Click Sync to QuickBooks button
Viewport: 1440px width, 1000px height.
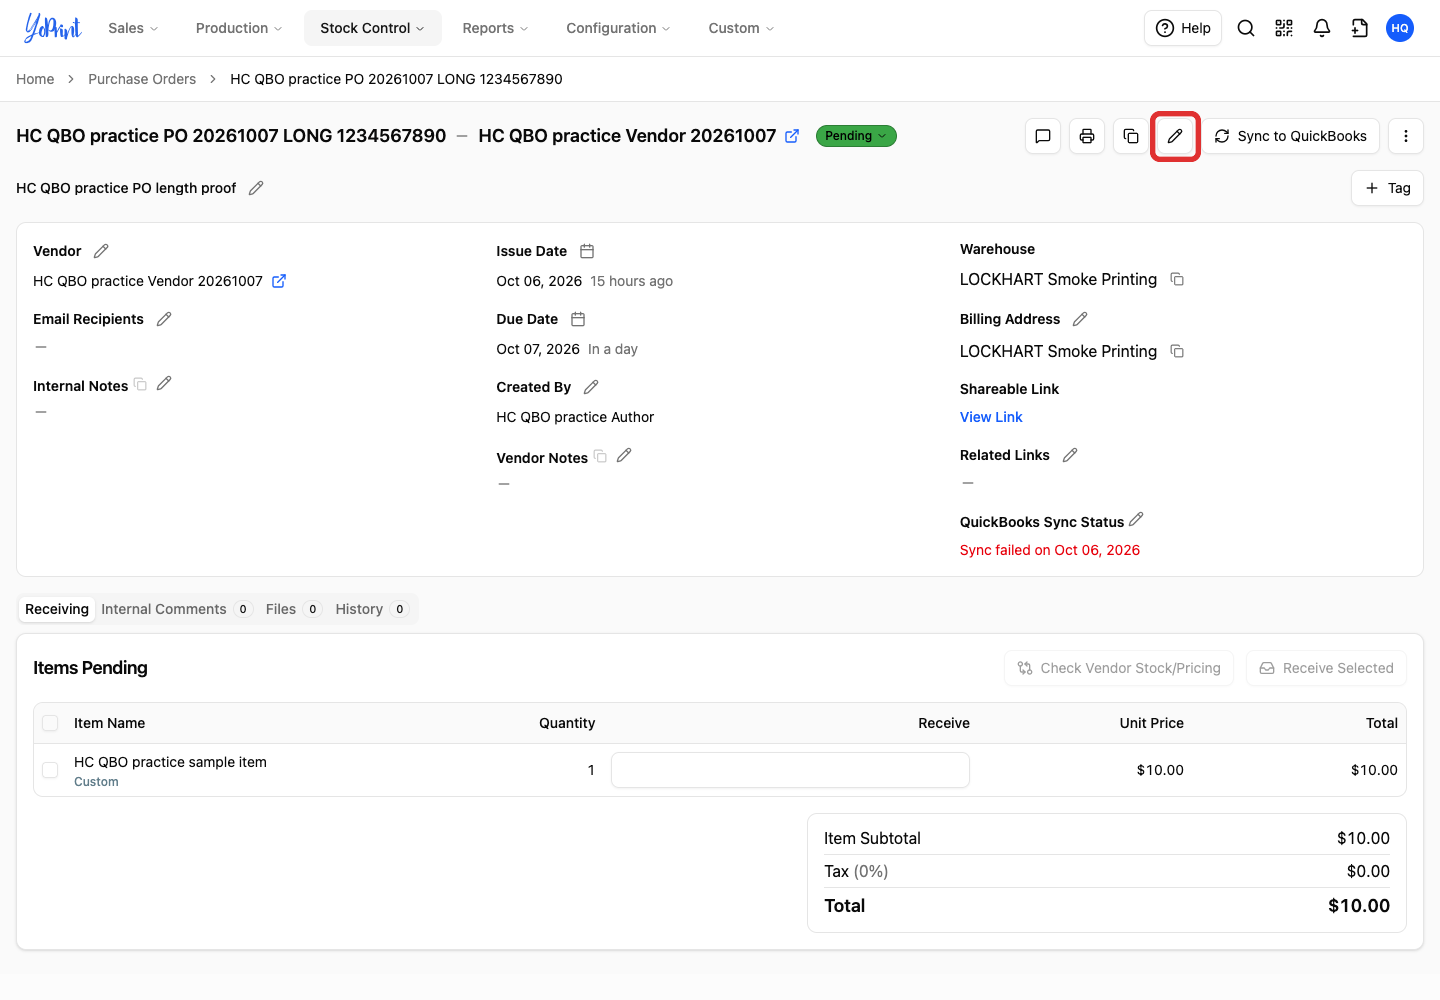click(1290, 136)
